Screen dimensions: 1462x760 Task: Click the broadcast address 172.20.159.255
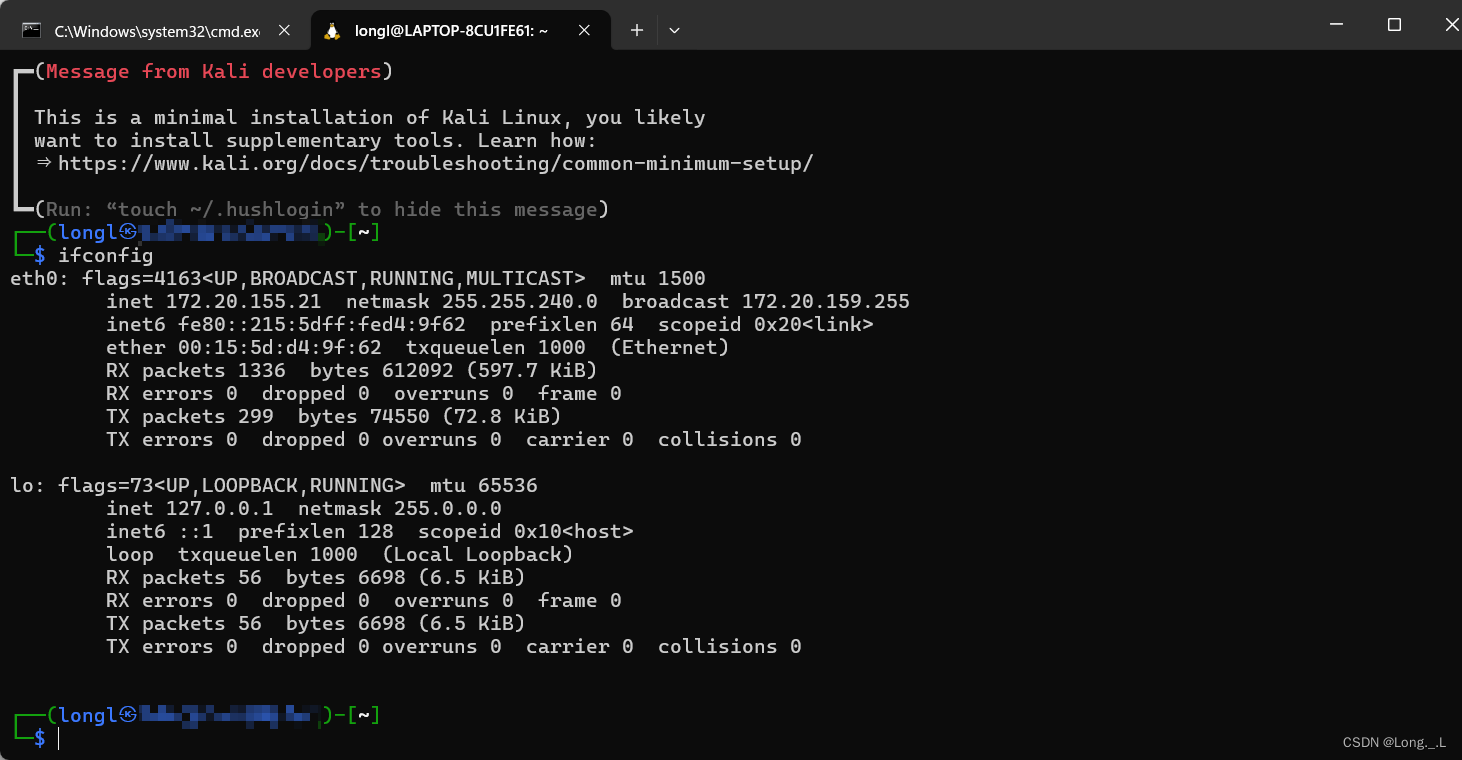click(x=825, y=301)
